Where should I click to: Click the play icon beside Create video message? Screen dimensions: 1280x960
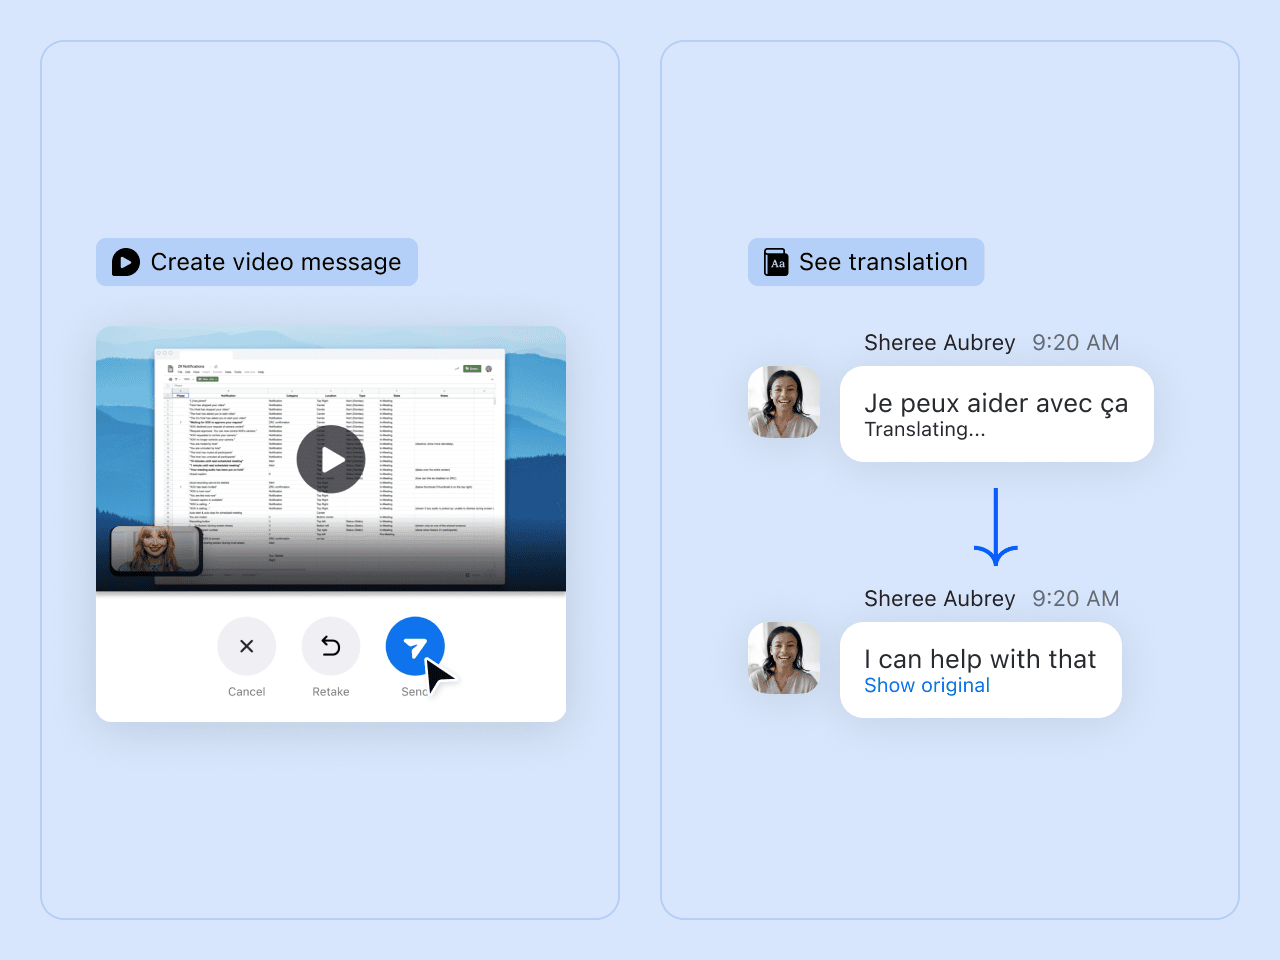coord(124,262)
